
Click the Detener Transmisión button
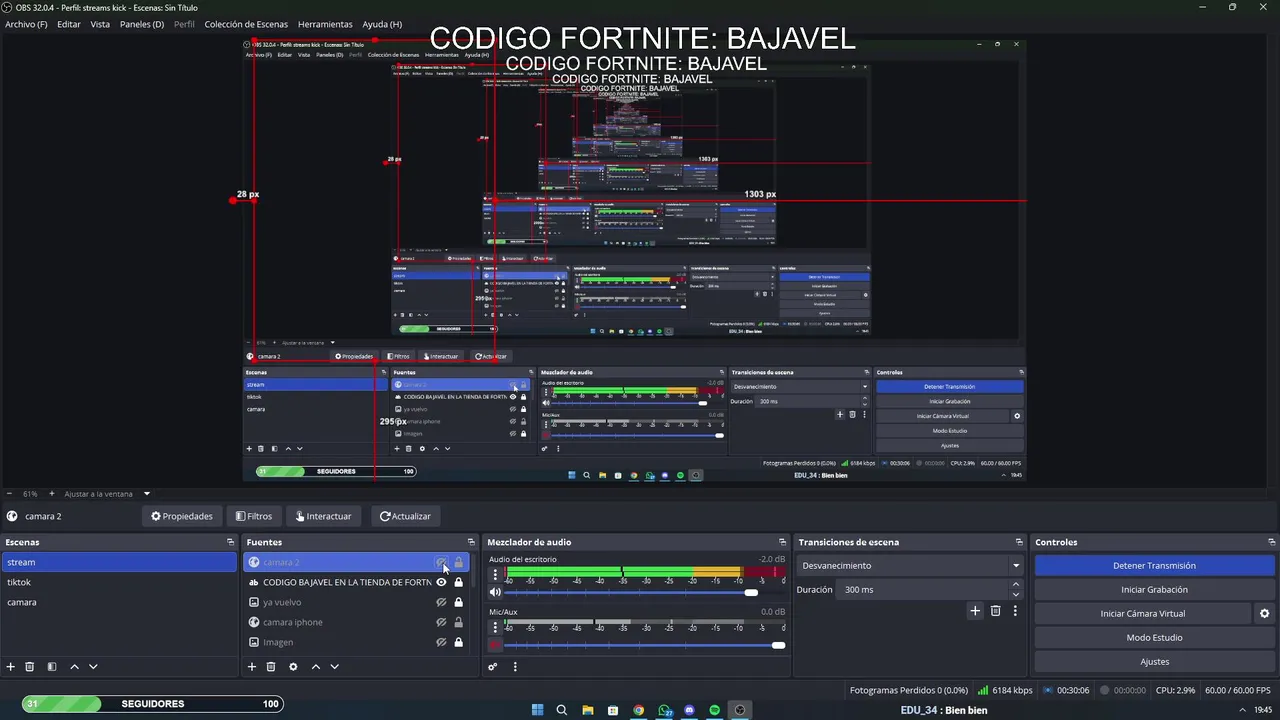1154,566
